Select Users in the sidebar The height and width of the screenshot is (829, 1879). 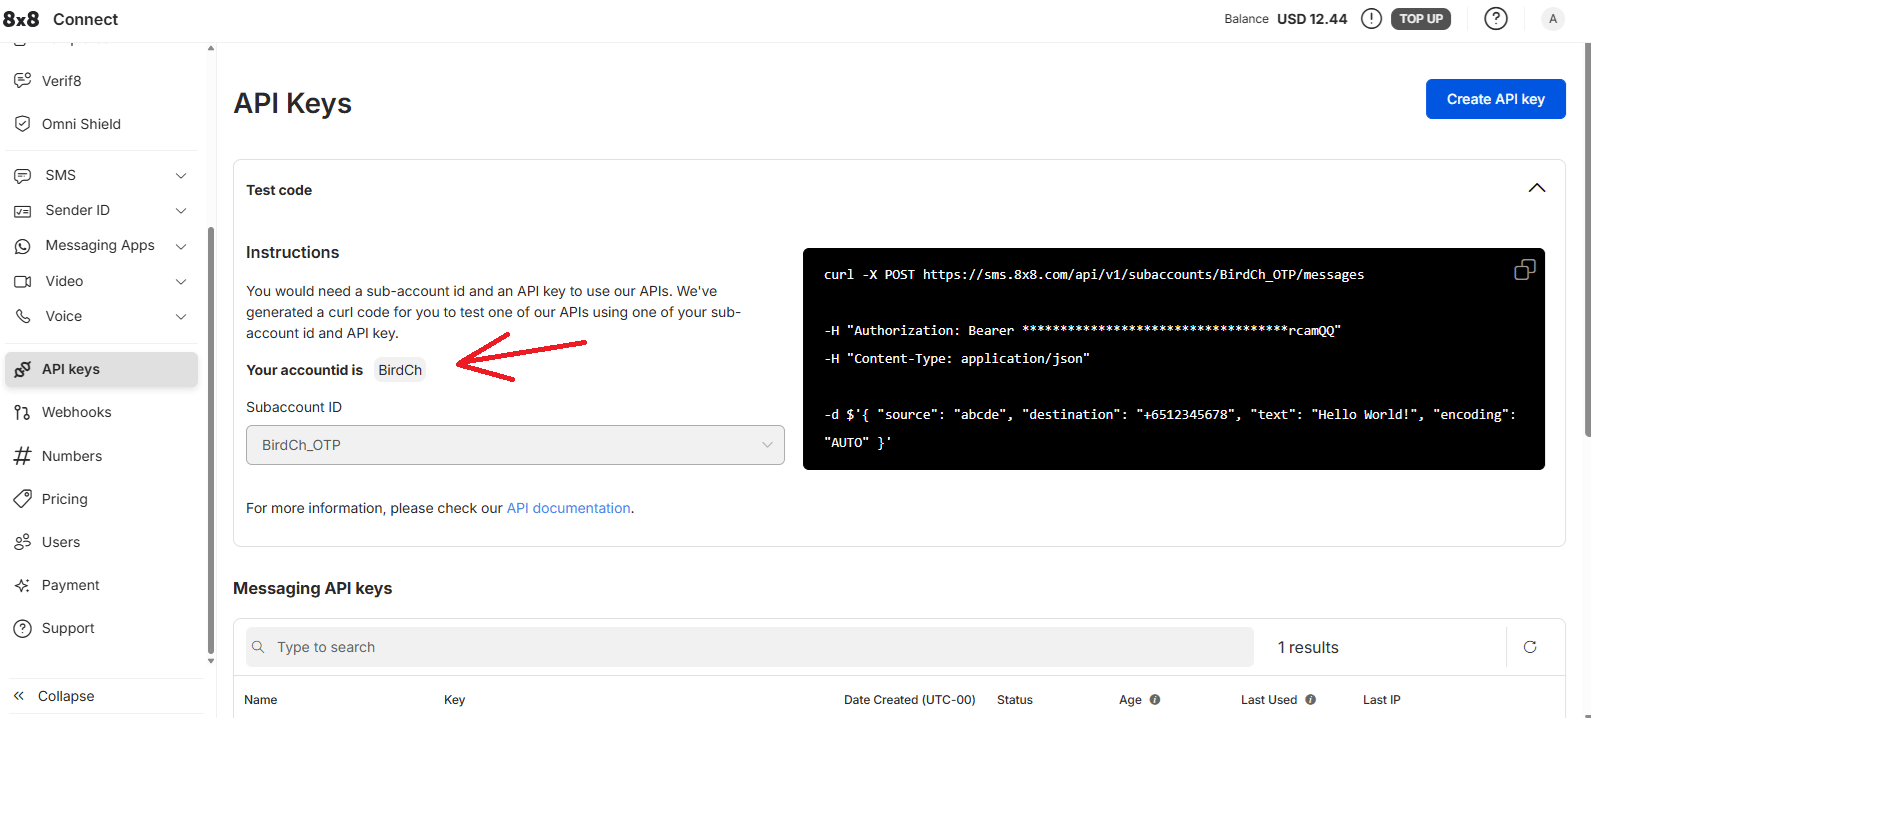coord(102,542)
